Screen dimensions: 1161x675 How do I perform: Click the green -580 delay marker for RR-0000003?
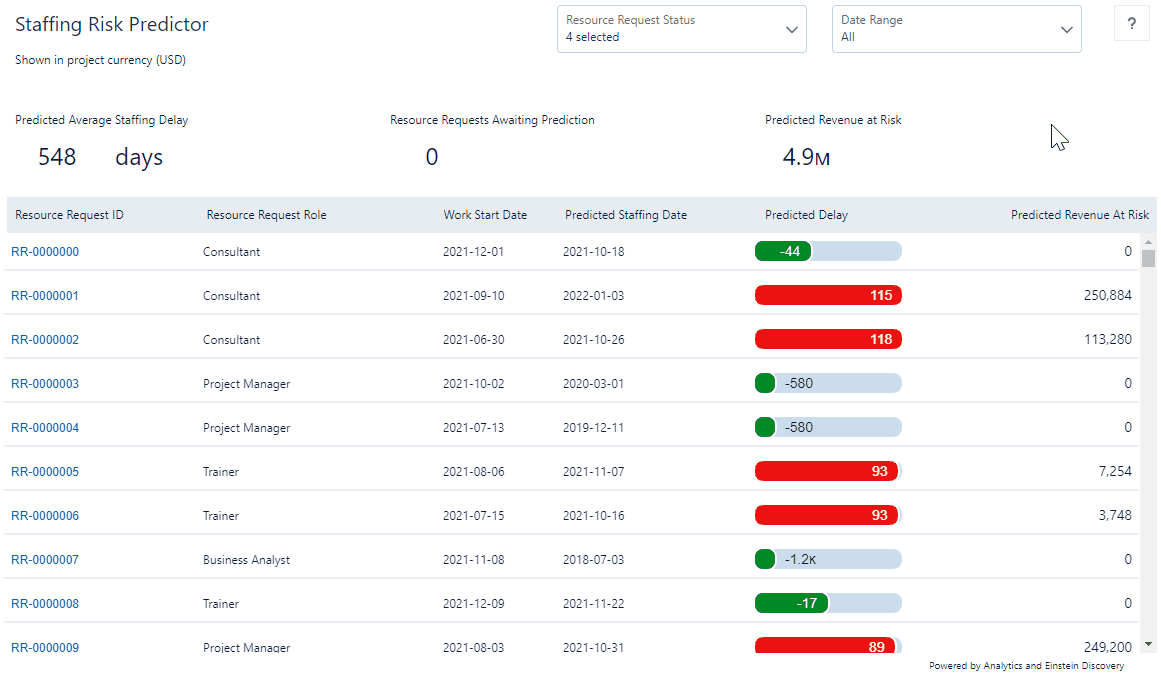tap(765, 383)
